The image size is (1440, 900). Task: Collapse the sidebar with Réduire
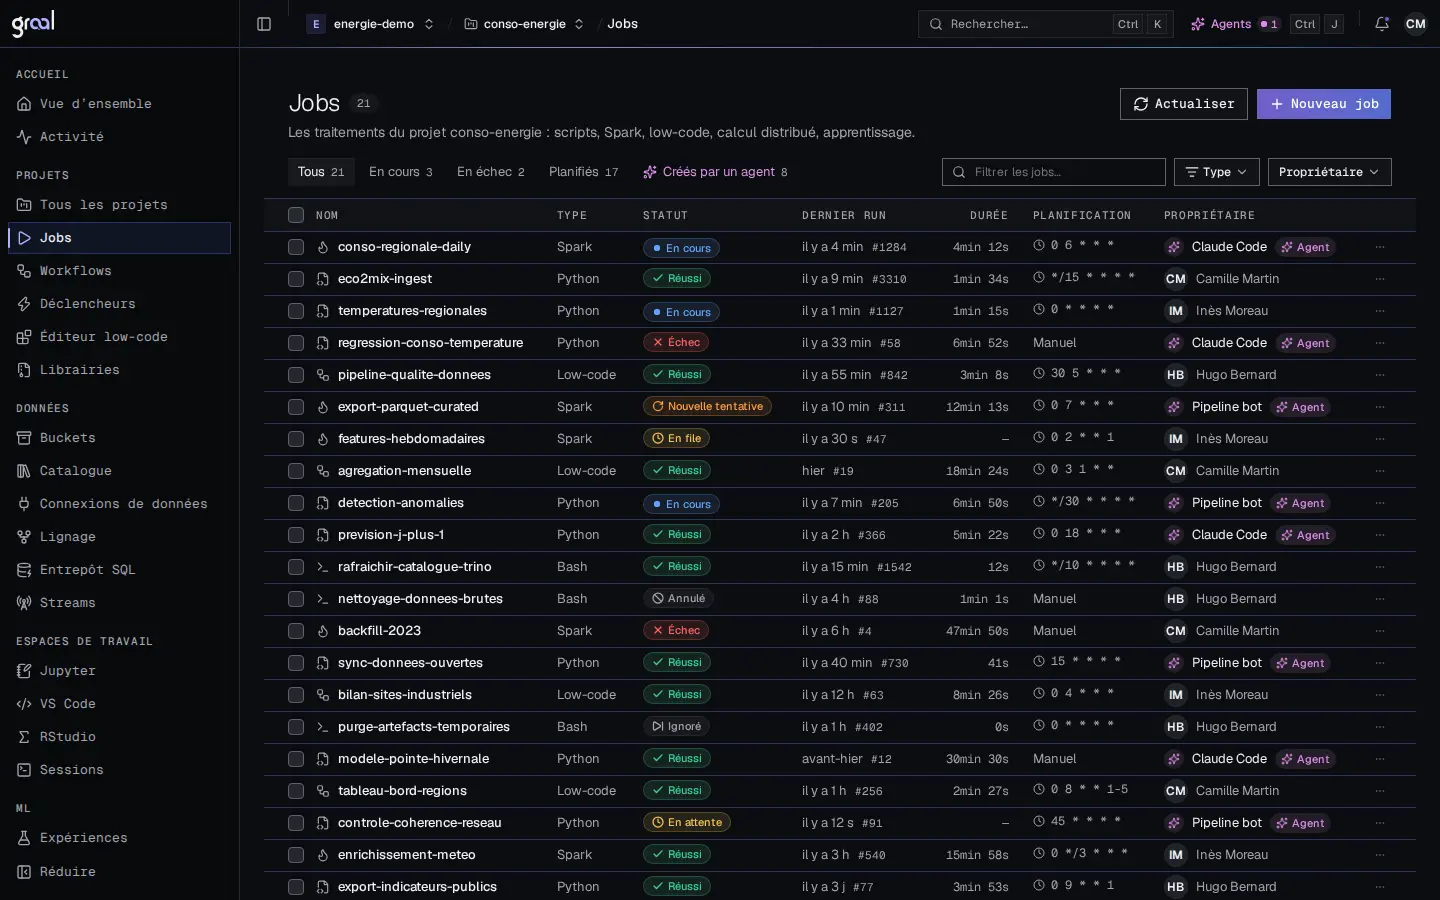click(x=119, y=872)
